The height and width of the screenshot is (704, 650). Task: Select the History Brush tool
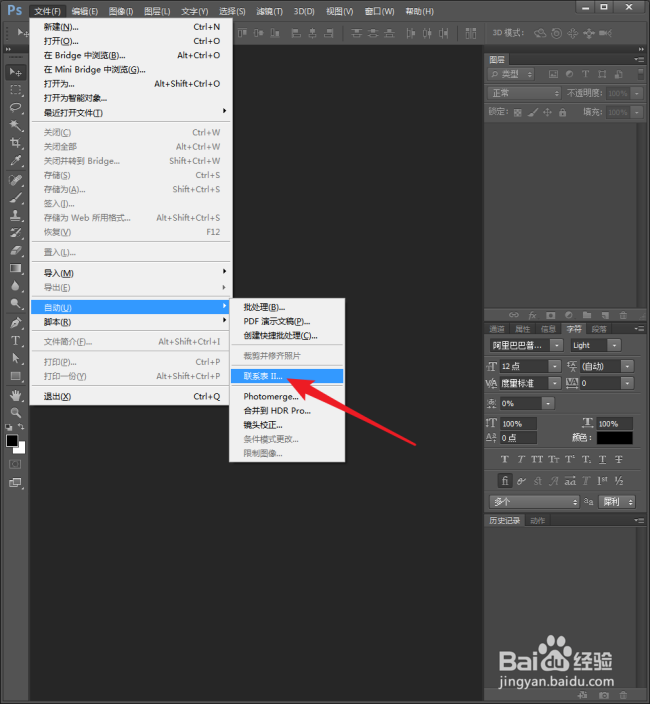(16, 233)
